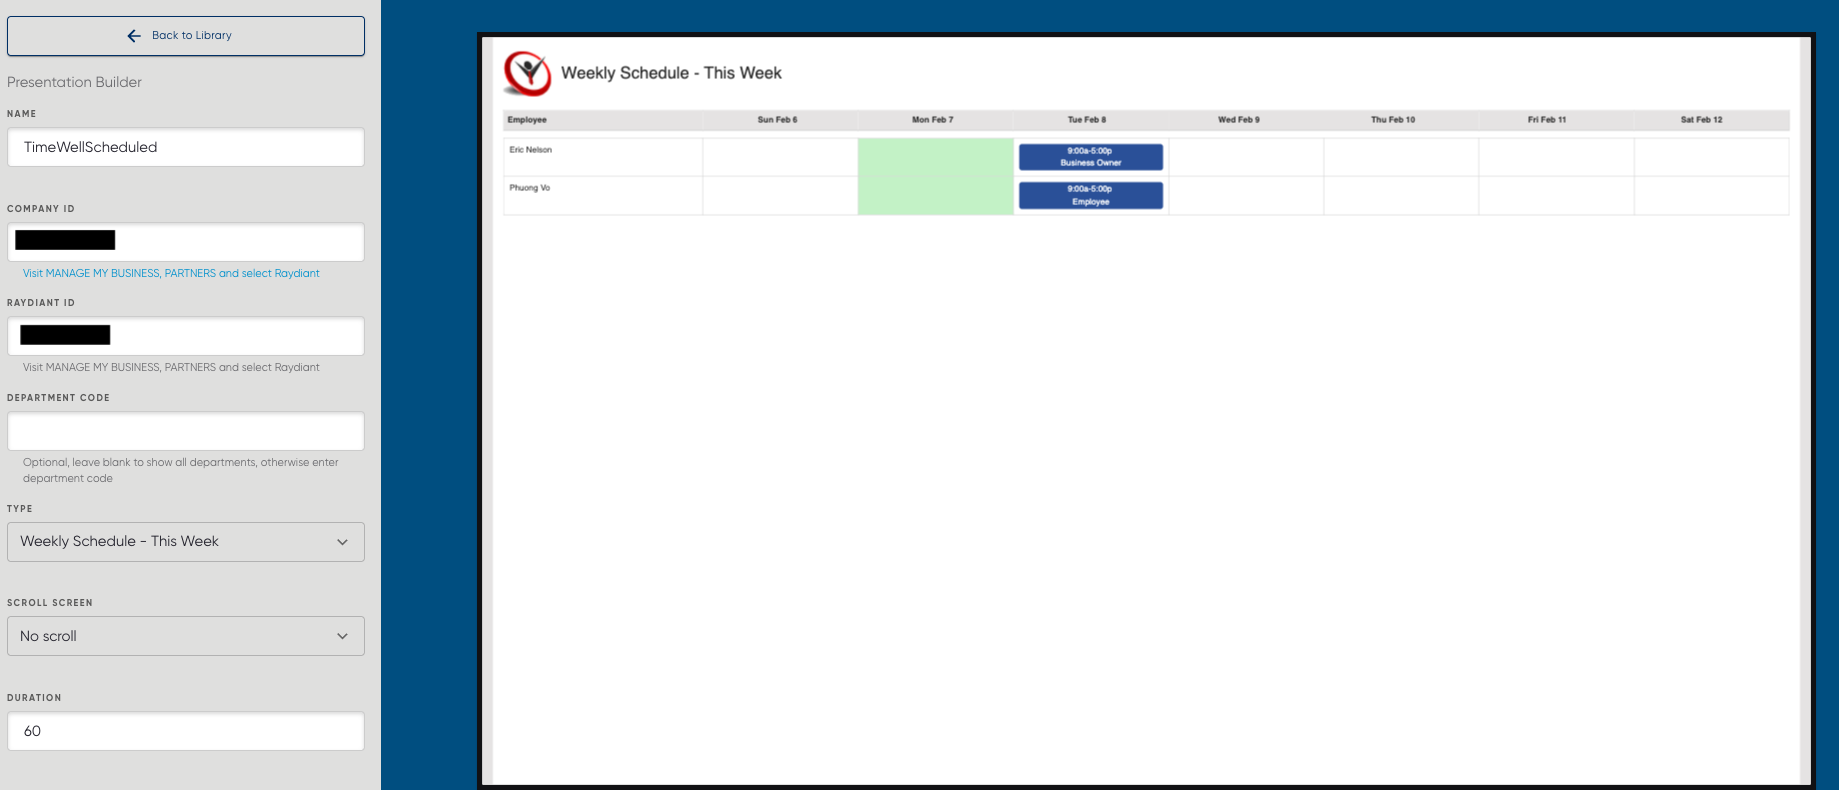Click the TimeWellScheduled logo in preview
The height and width of the screenshot is (790, 1839).
pos(527,73)
